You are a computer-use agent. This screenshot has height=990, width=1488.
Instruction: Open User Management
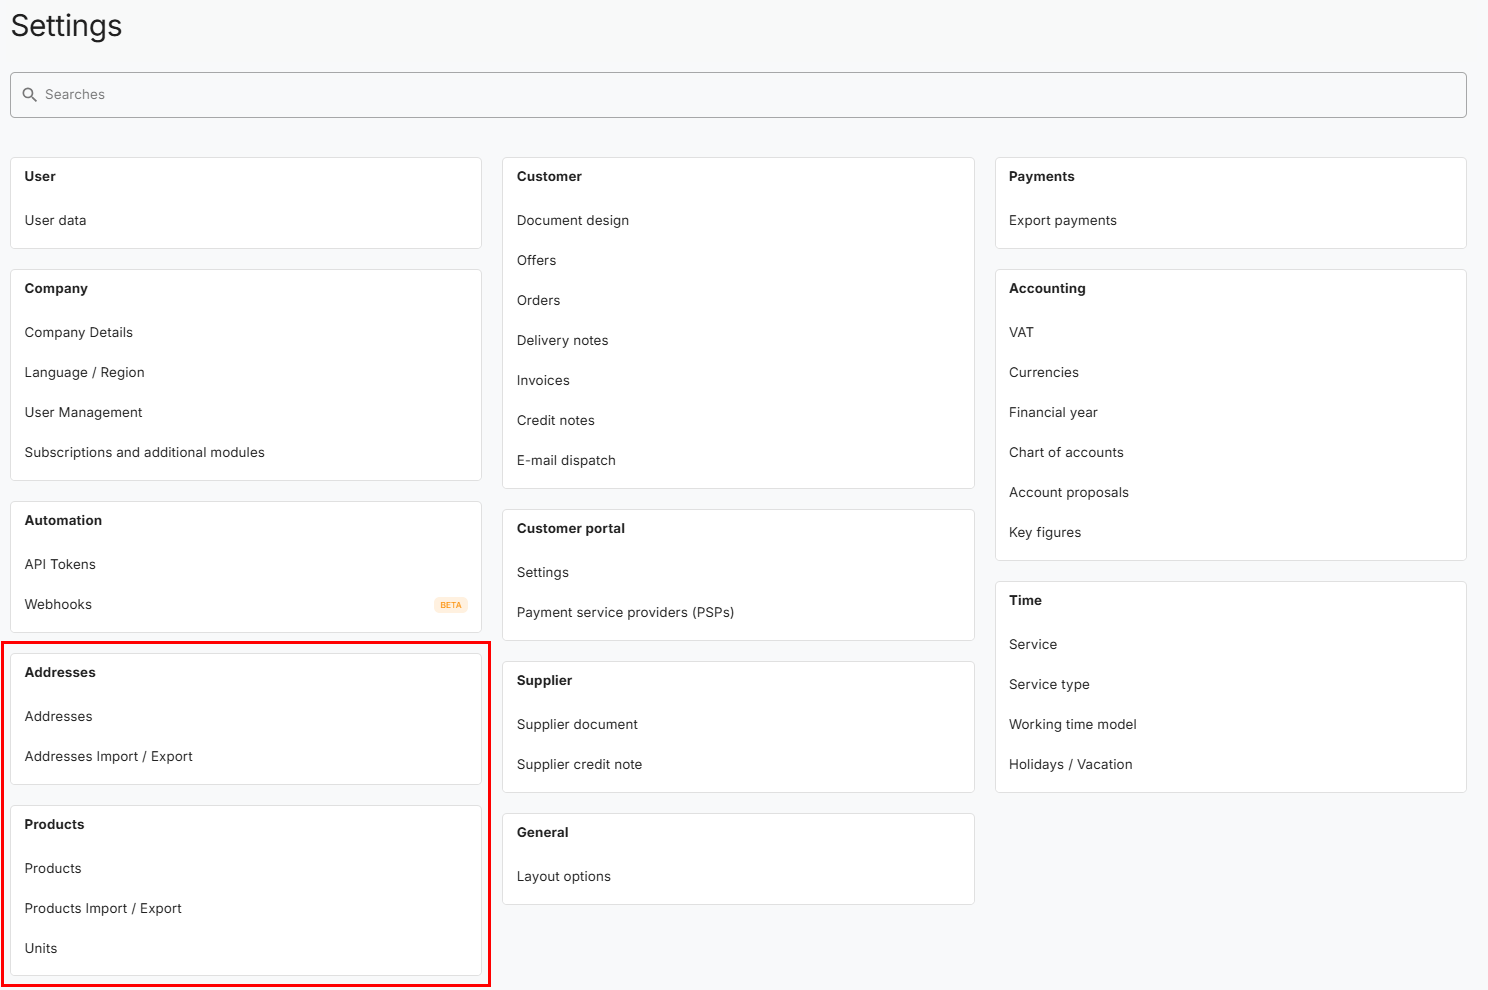point(83,413)
